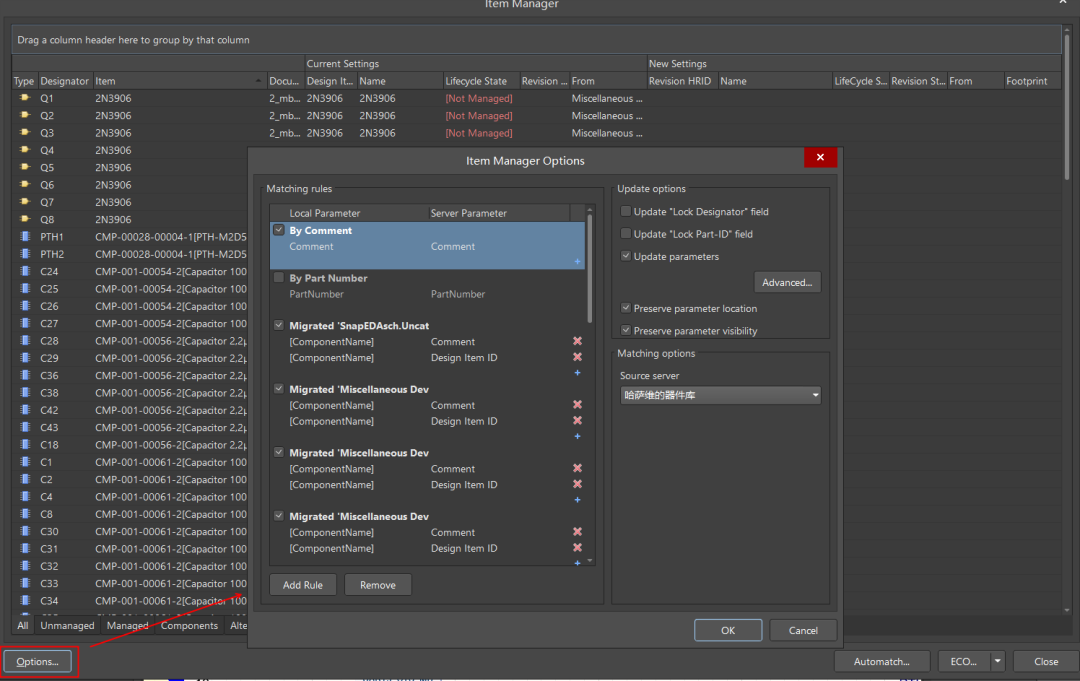
Task: Select the By Part Number rule title
Action: pos(329,278)
